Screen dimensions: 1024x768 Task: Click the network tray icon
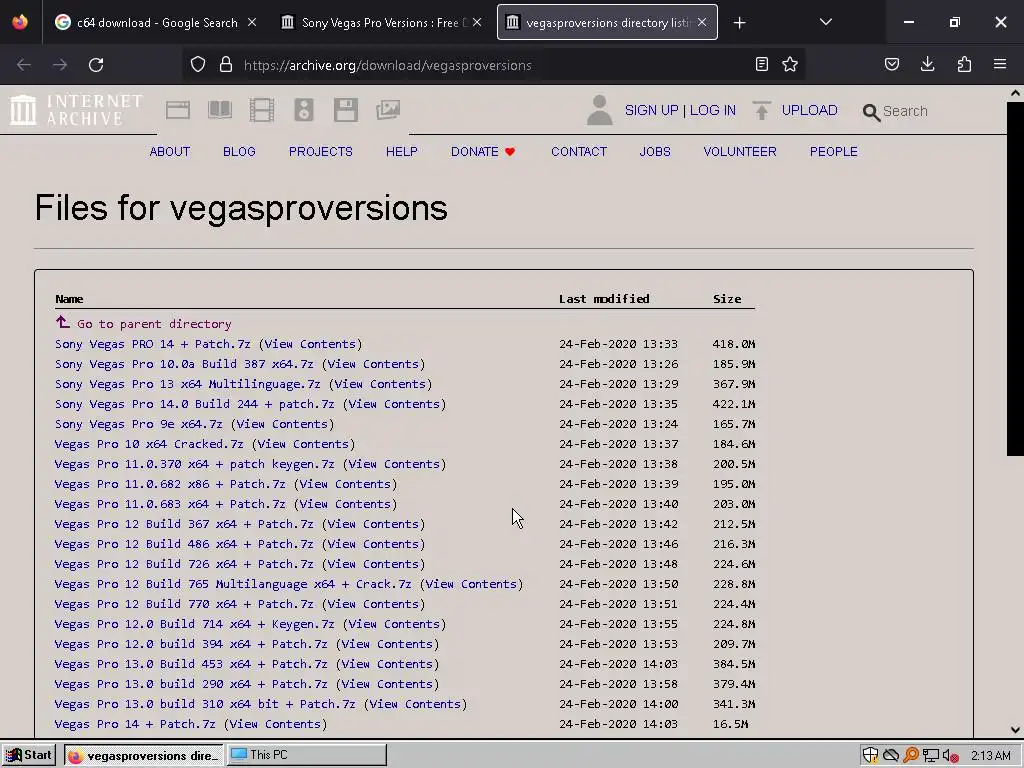pyautogui.click(x=931, y=756)
